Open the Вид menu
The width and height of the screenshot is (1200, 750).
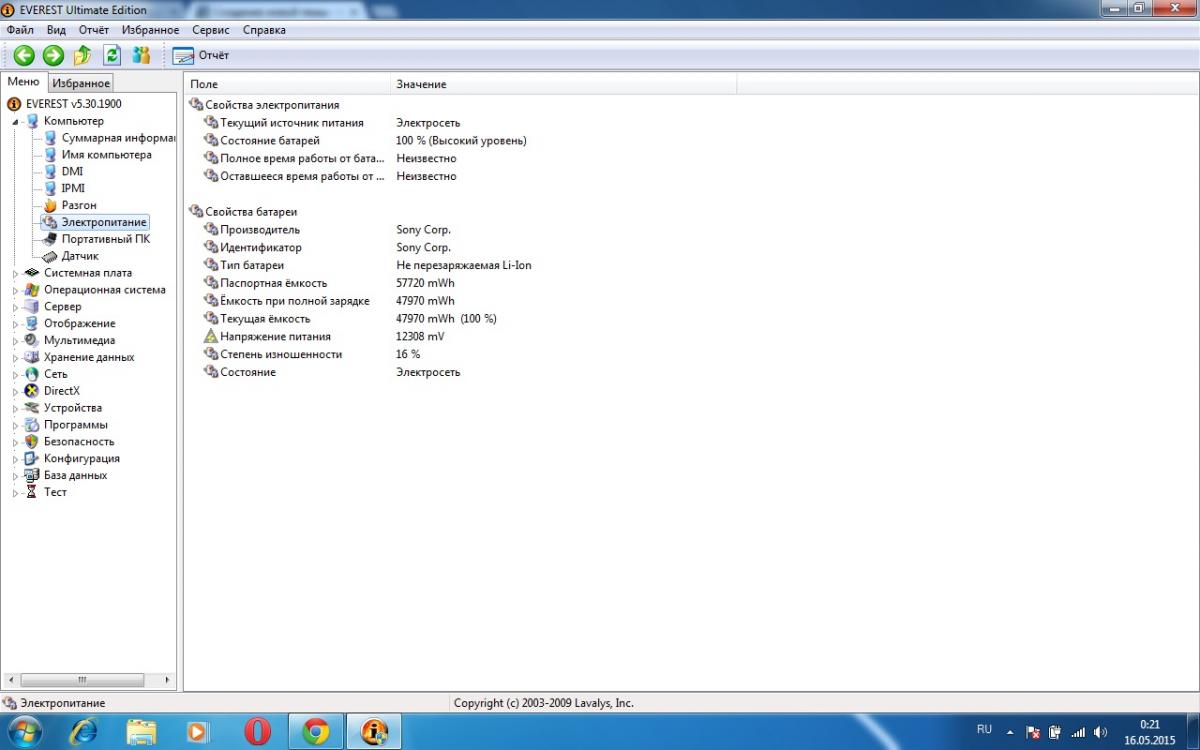pyautogui.click(x=56, y=30)
